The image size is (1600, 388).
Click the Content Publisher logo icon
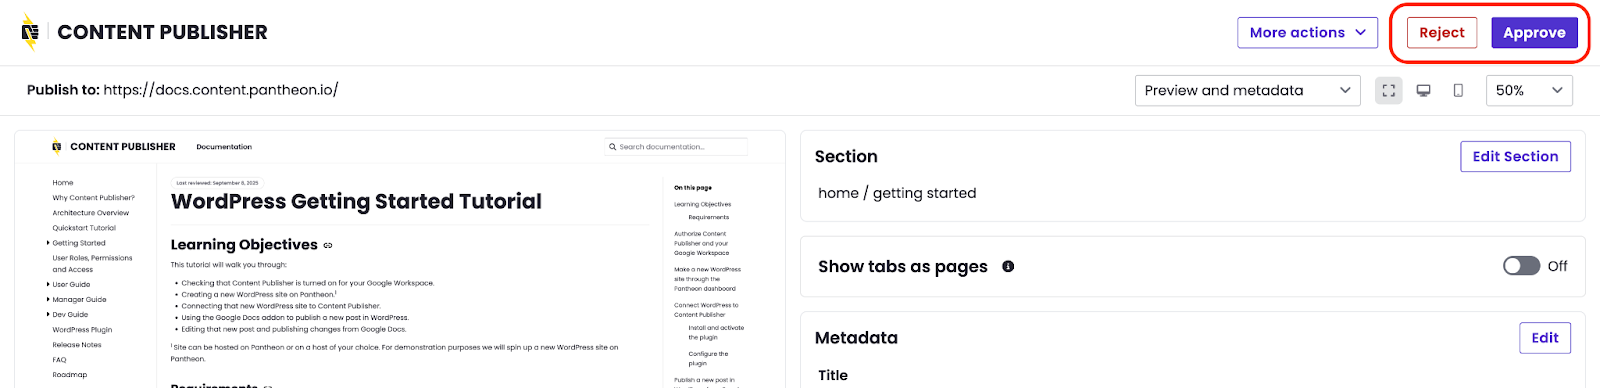pyautogui.click(x=30, y=32)
